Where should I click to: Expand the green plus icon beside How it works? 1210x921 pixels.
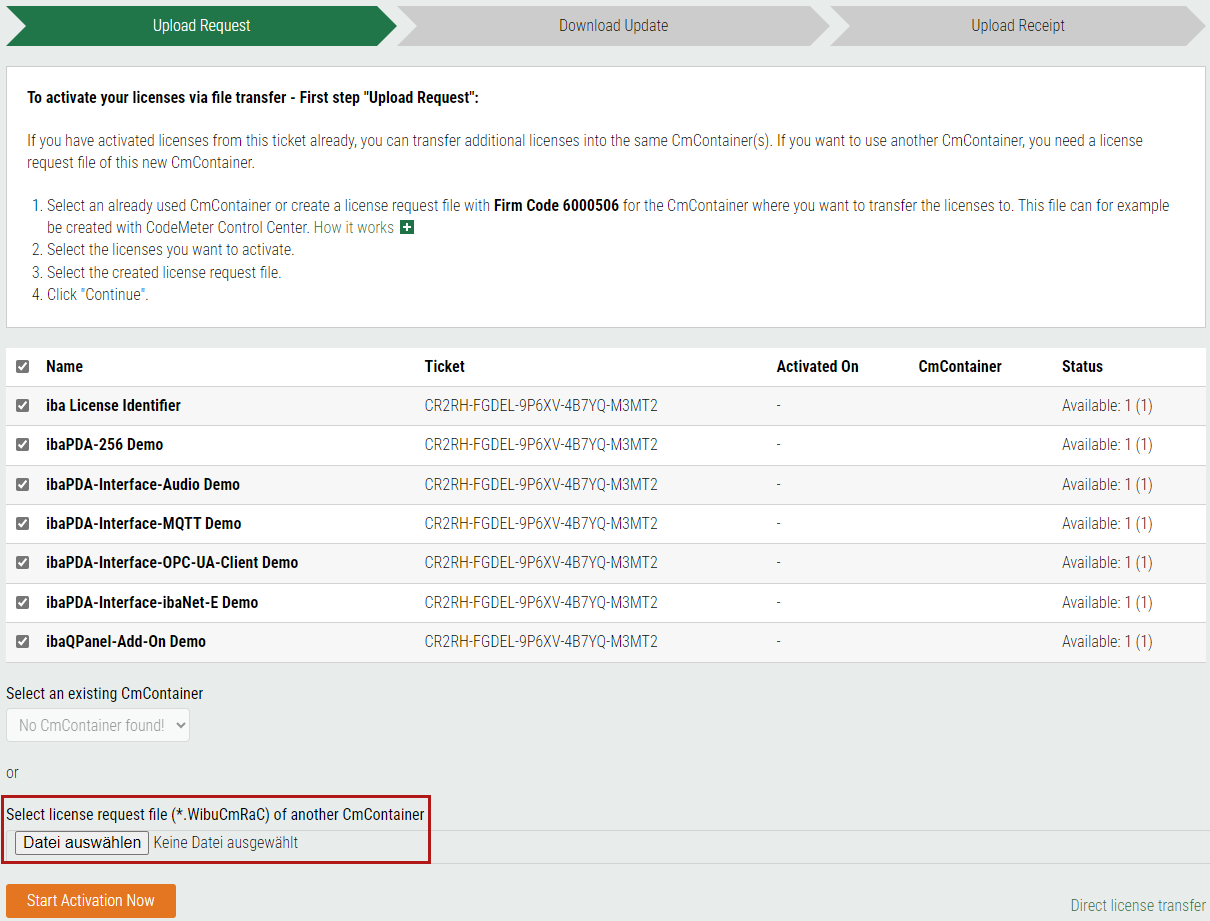pyautogui.click(x=407, y=228)
